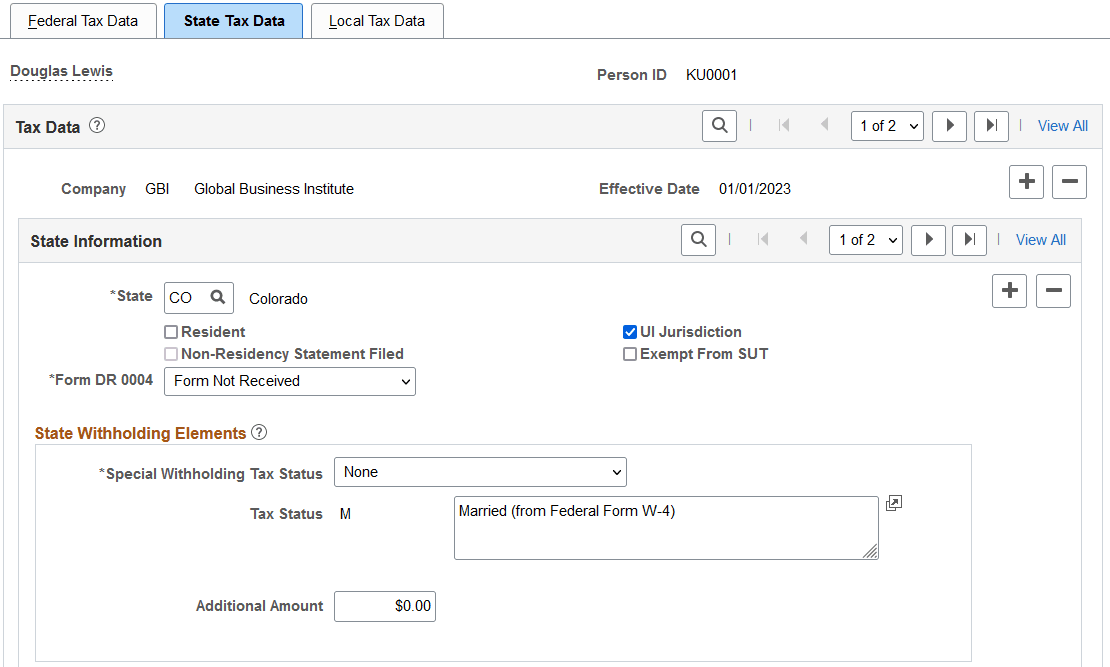Viewport: 1110px width, 667px height.
Task: Open the Tax Data row selector dropdown
Action: click(x=887, y=125)
